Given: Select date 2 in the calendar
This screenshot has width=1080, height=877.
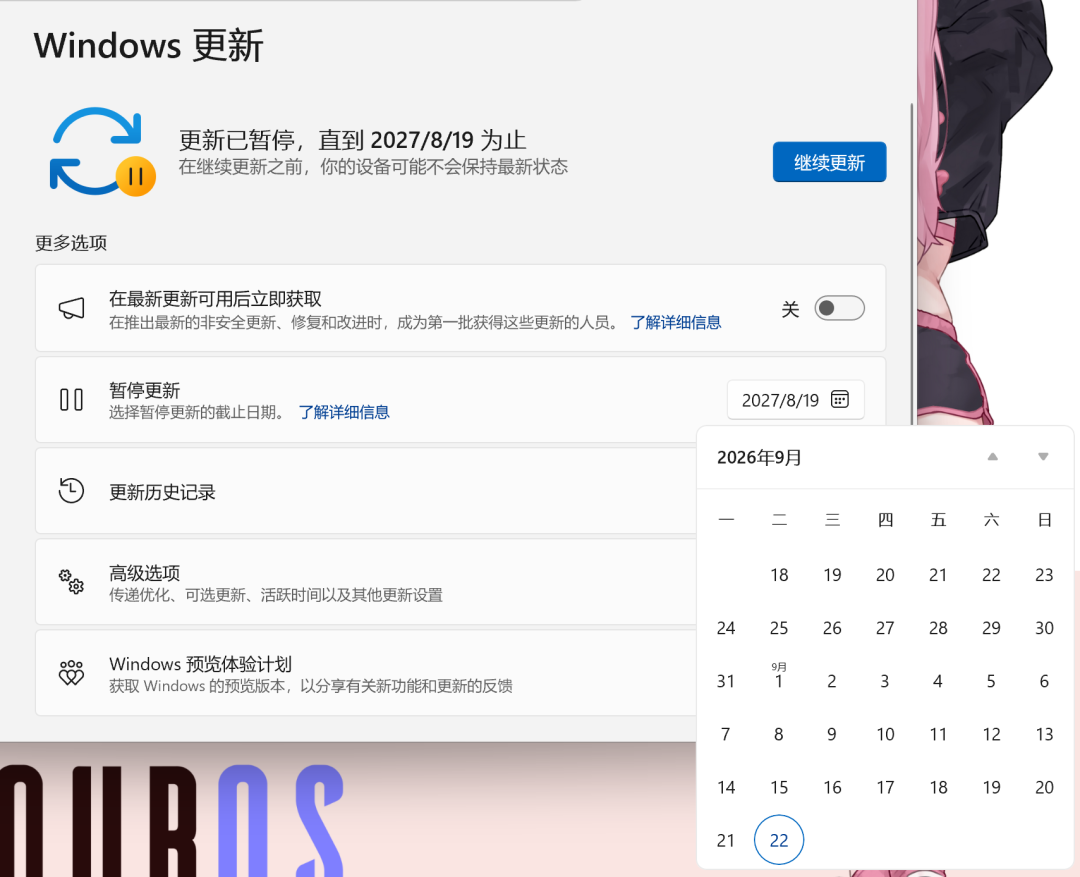Looking at the screenshot, I should (832, 681).
